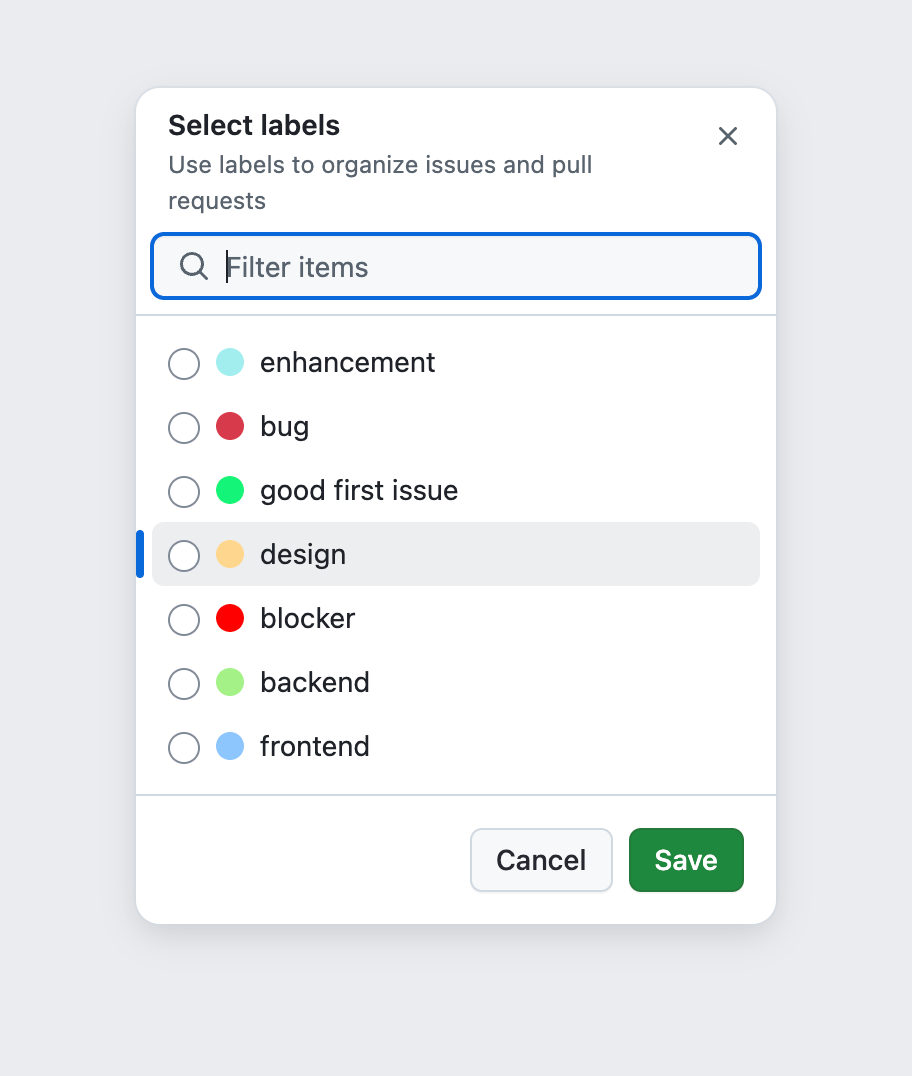Toggle the backend label checkbox
The width and height of the screenshot is (912, 1076).
coord(184,684)
